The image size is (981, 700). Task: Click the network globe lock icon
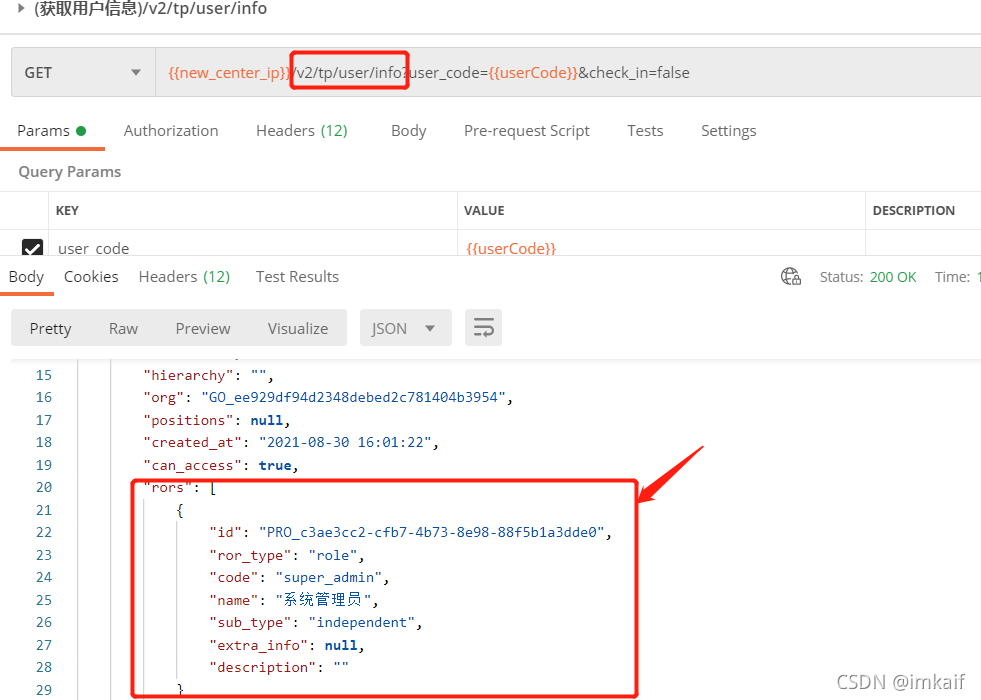(x=791, y=276)
